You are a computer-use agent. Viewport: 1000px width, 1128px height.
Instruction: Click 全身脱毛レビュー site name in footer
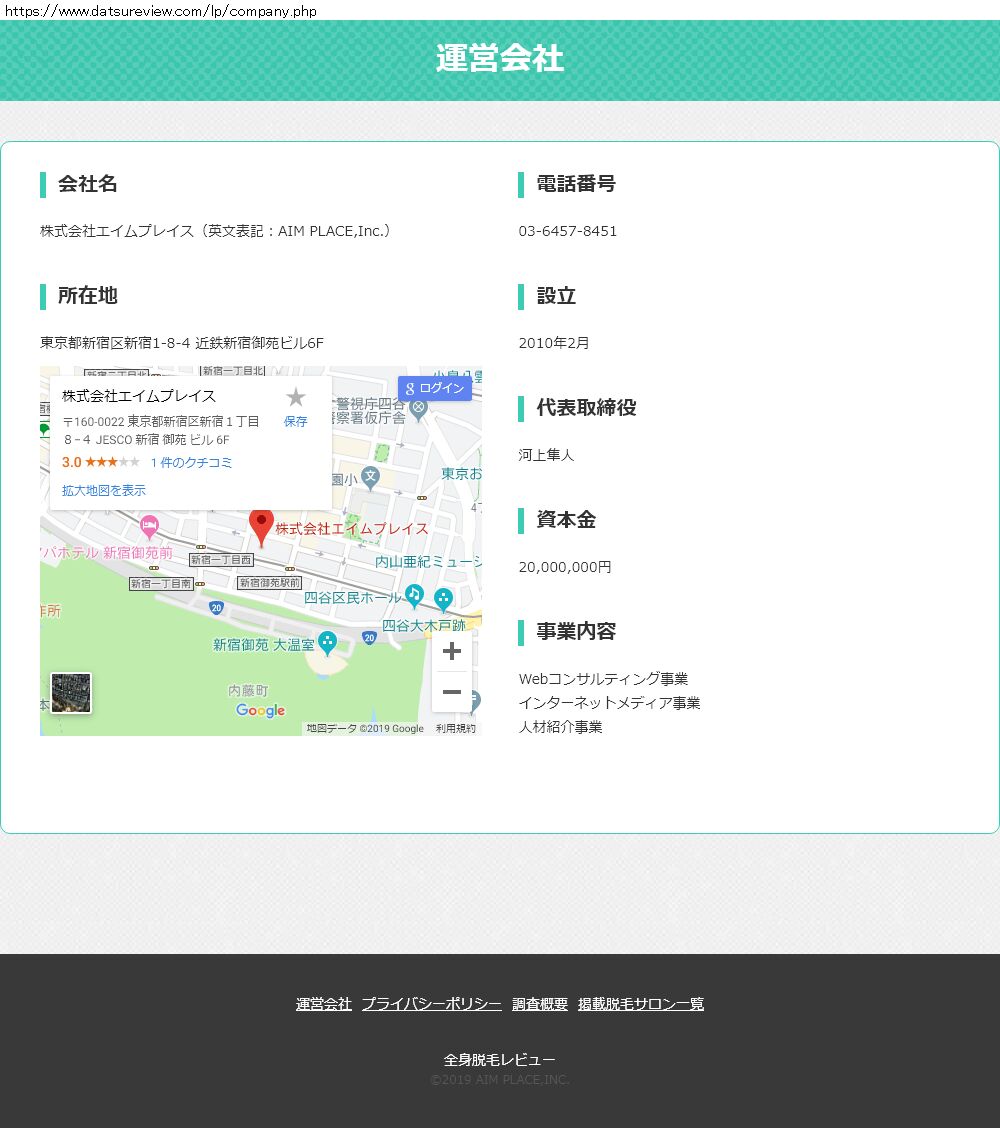coord(500,1060)
